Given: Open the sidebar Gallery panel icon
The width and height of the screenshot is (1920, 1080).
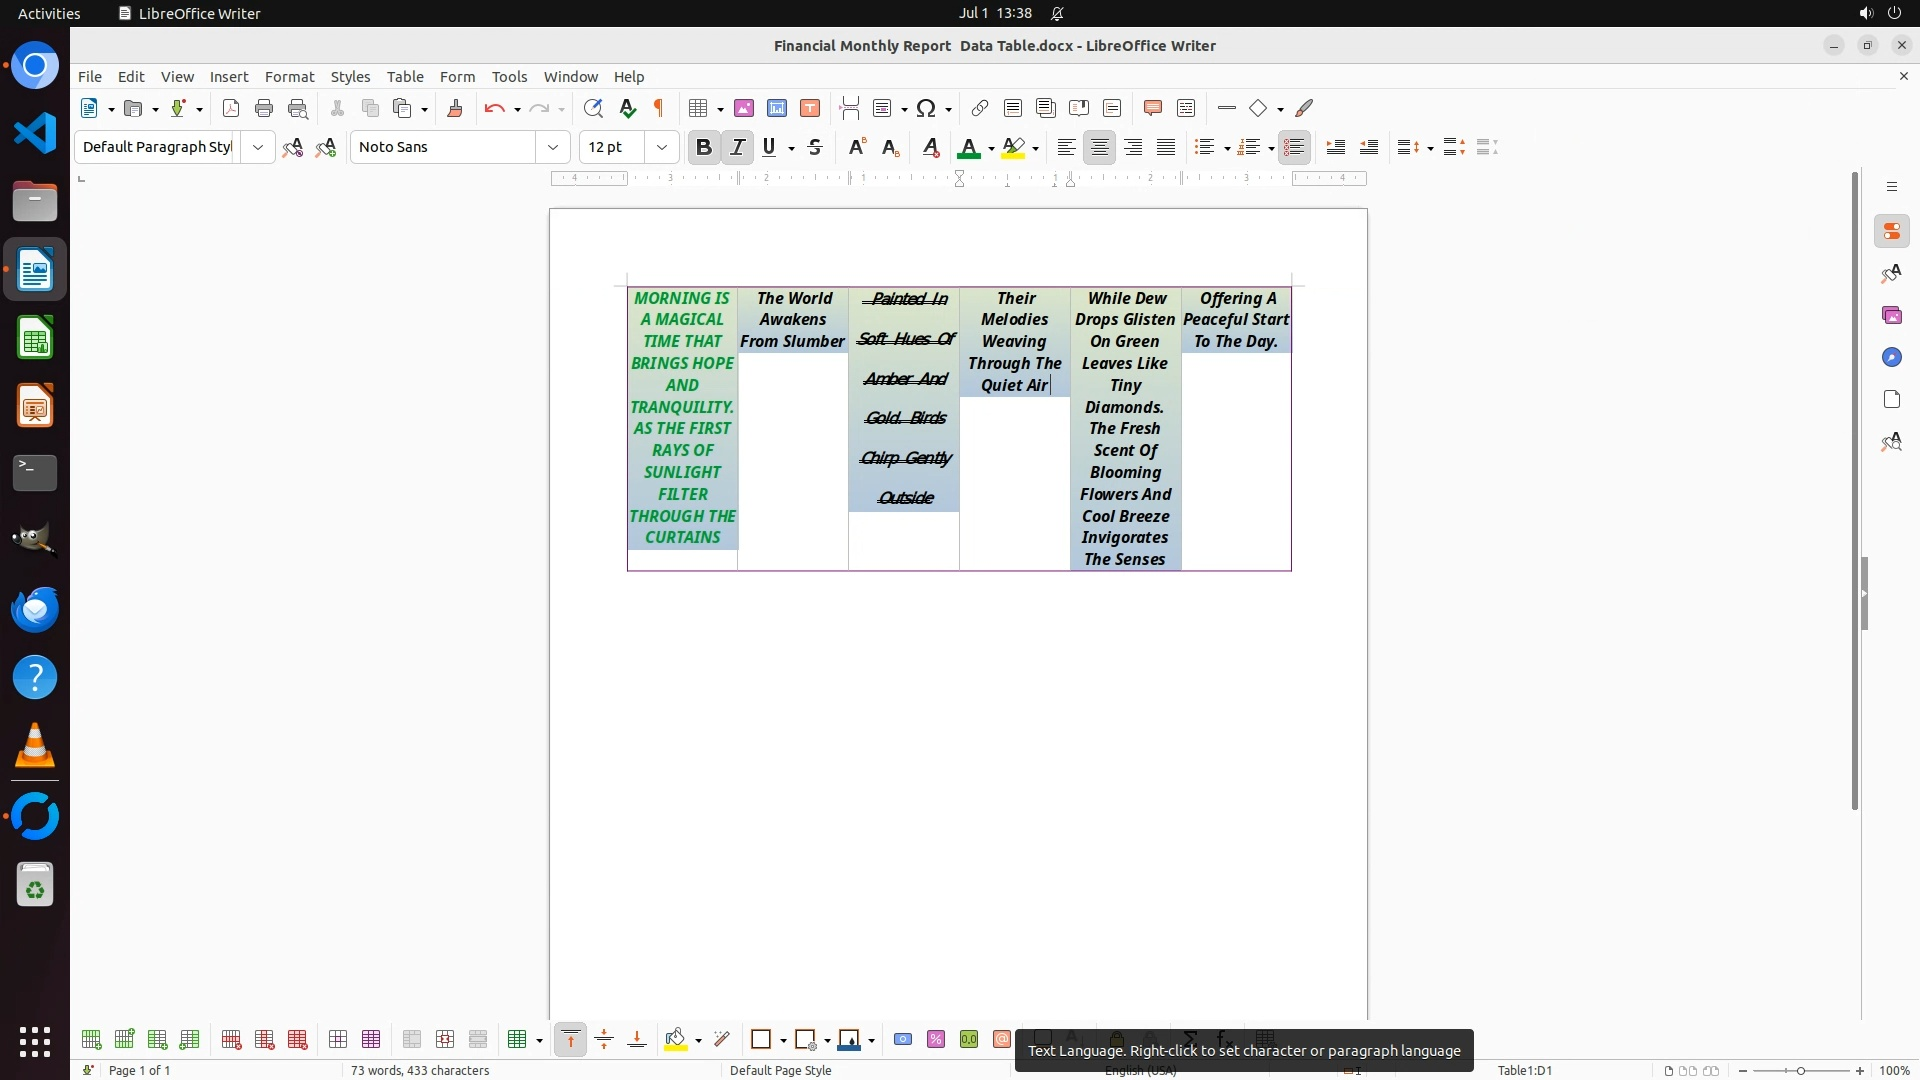Looking at the screenshot, I should pyautogui.click(x=1892, y=316).
